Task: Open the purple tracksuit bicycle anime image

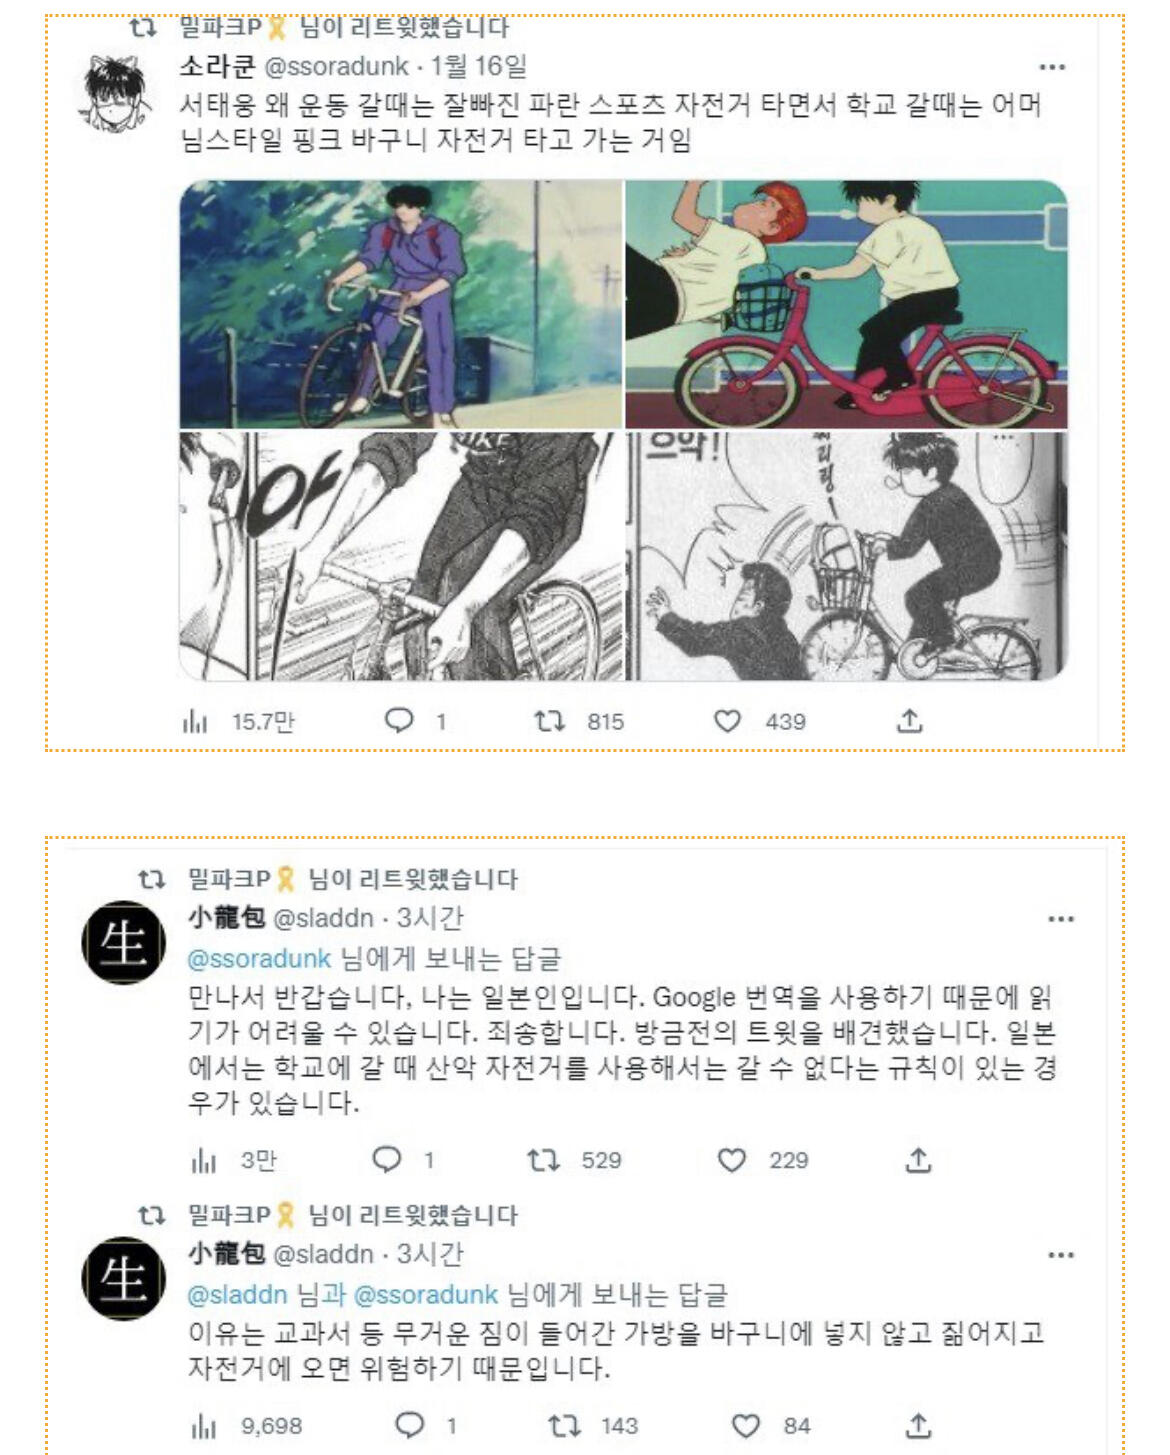Action: pyautogui.click(x=401, y=304)
